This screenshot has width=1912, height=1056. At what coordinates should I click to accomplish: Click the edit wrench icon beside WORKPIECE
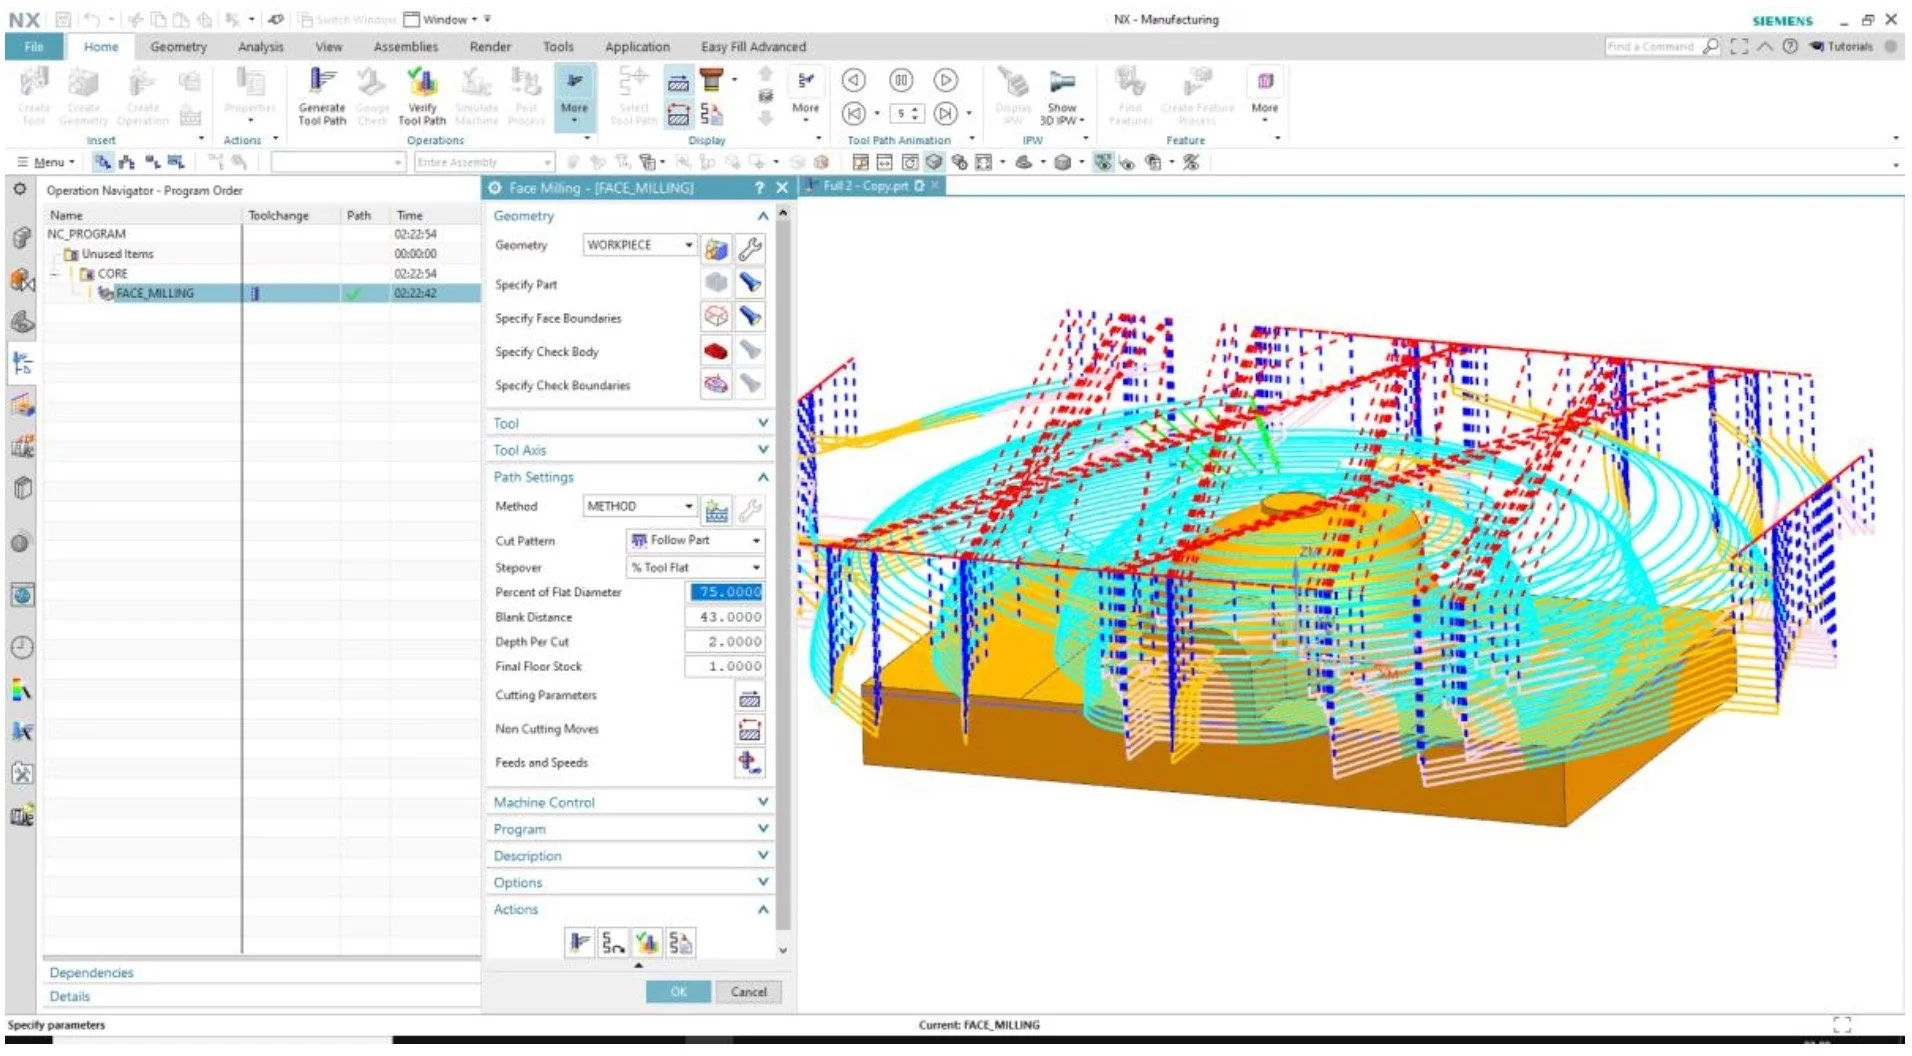coord(750,248)
